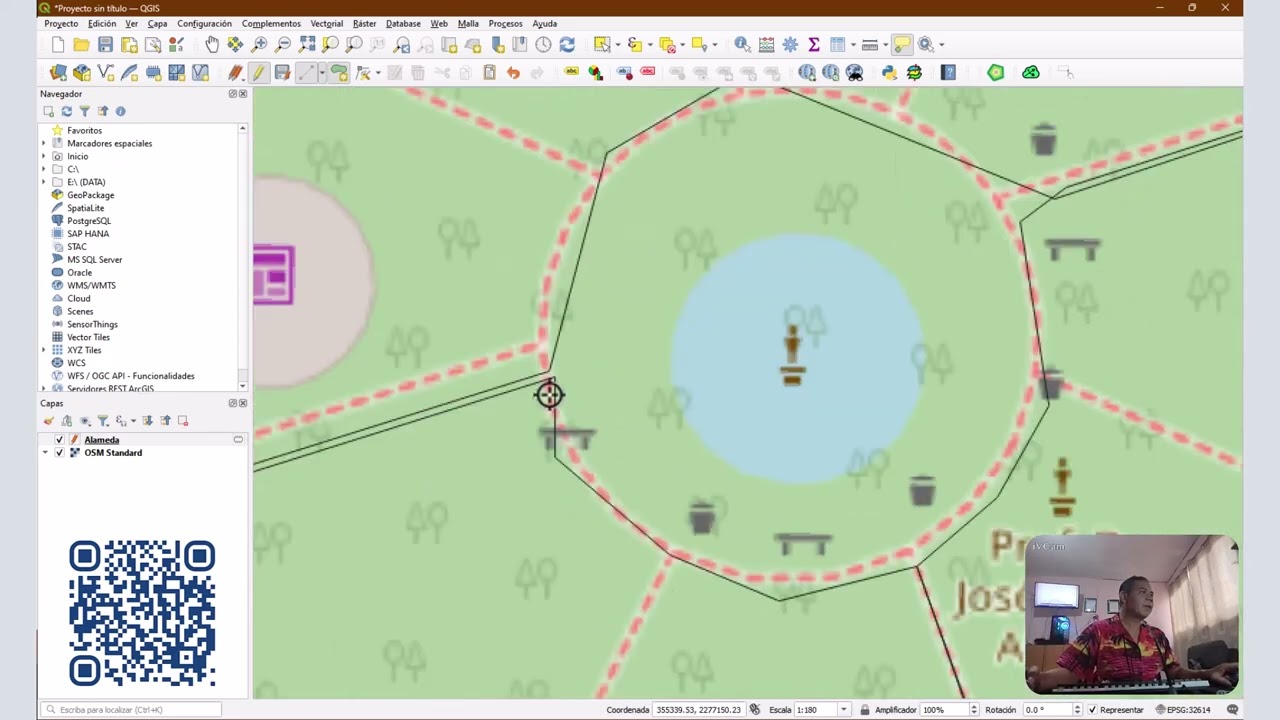Toggle visibility of the Alameda layer
Screen dimensions: 1280x720
point(59,440)
